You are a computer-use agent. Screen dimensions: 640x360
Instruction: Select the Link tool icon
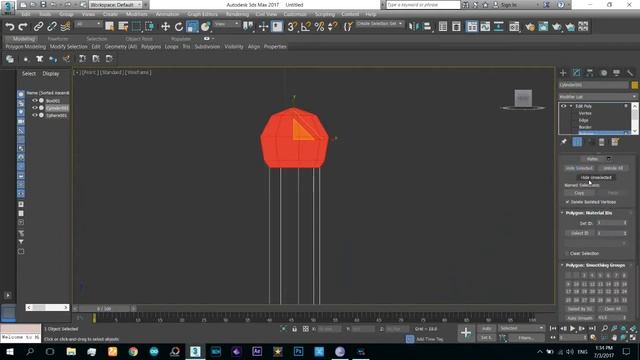point(38,27)
